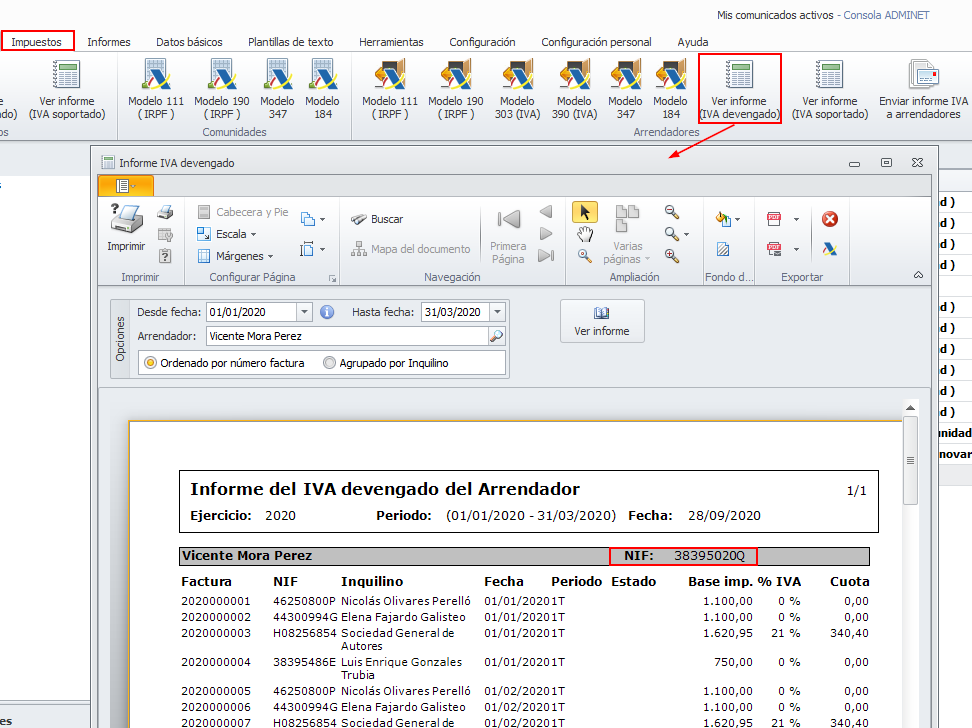Open Modelo 303 (IVA) for Arrendadores
This screenshot has width=972, height=728.
517,89
